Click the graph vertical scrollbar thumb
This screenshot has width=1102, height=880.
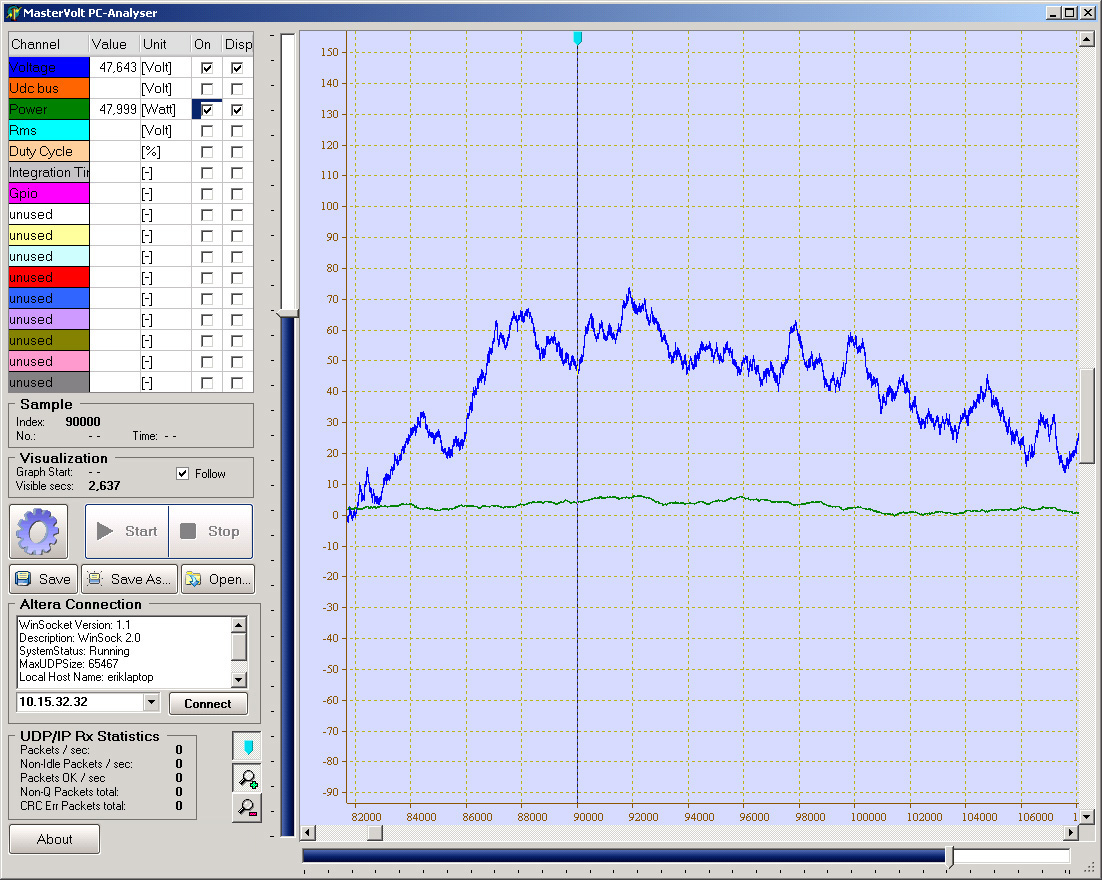[x=1087, y=416]
